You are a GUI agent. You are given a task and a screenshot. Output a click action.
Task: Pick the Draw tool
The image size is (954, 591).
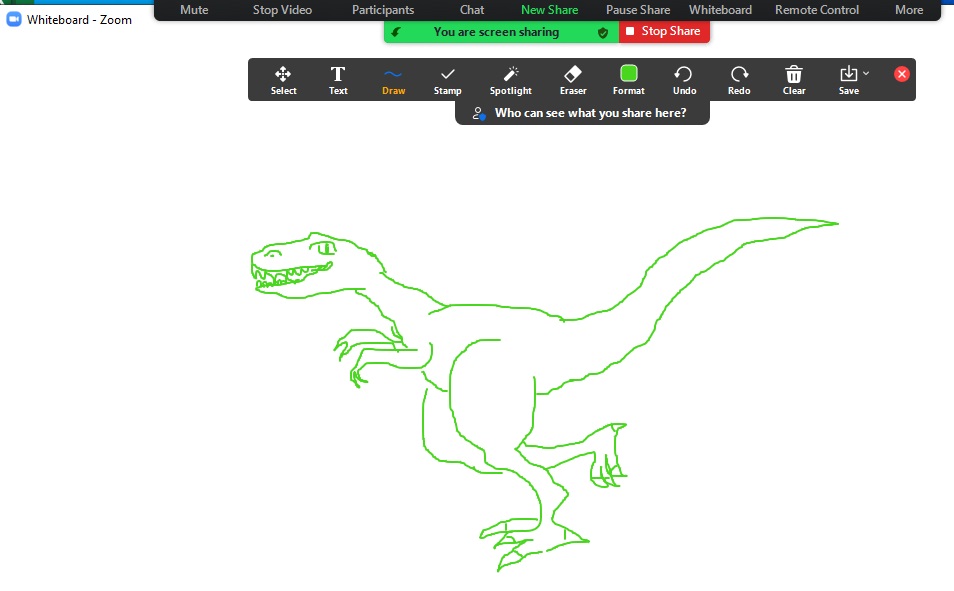coord(393,80)
